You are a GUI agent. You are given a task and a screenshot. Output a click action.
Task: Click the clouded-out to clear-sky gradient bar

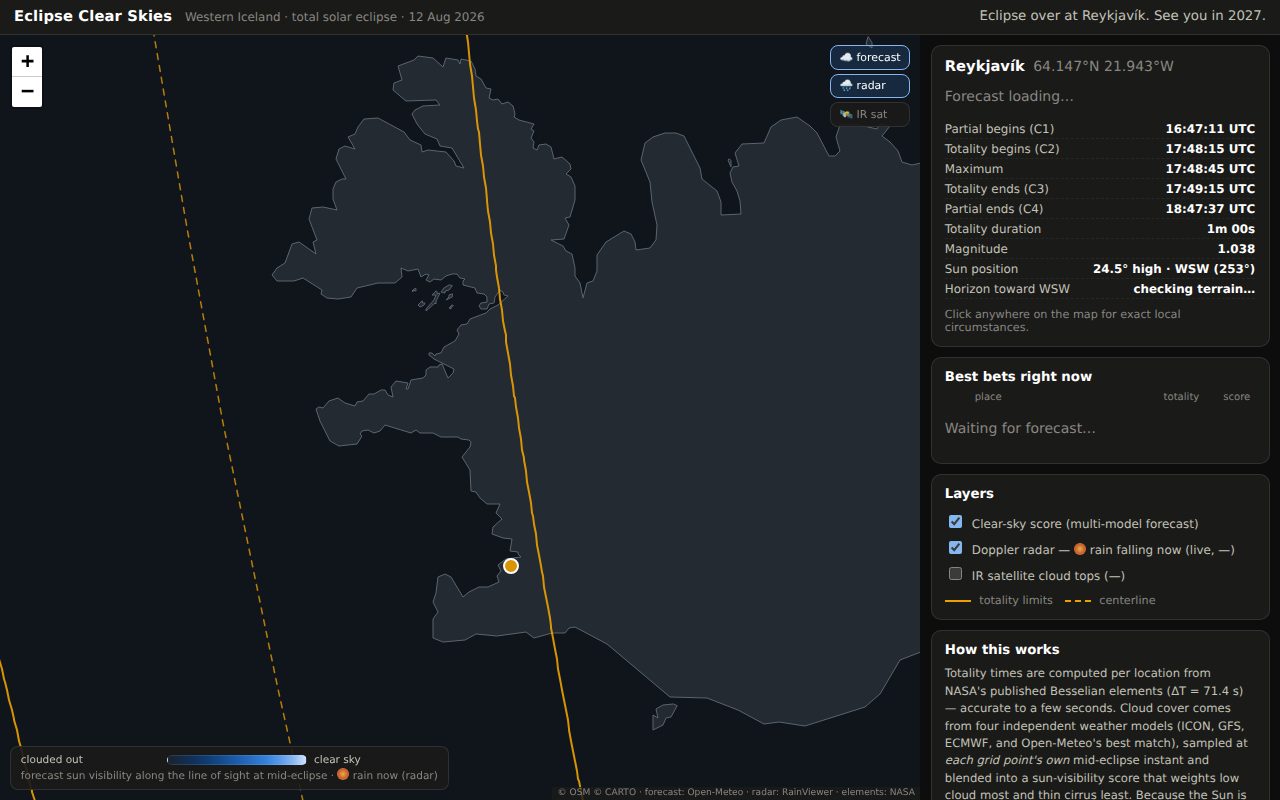237,760
